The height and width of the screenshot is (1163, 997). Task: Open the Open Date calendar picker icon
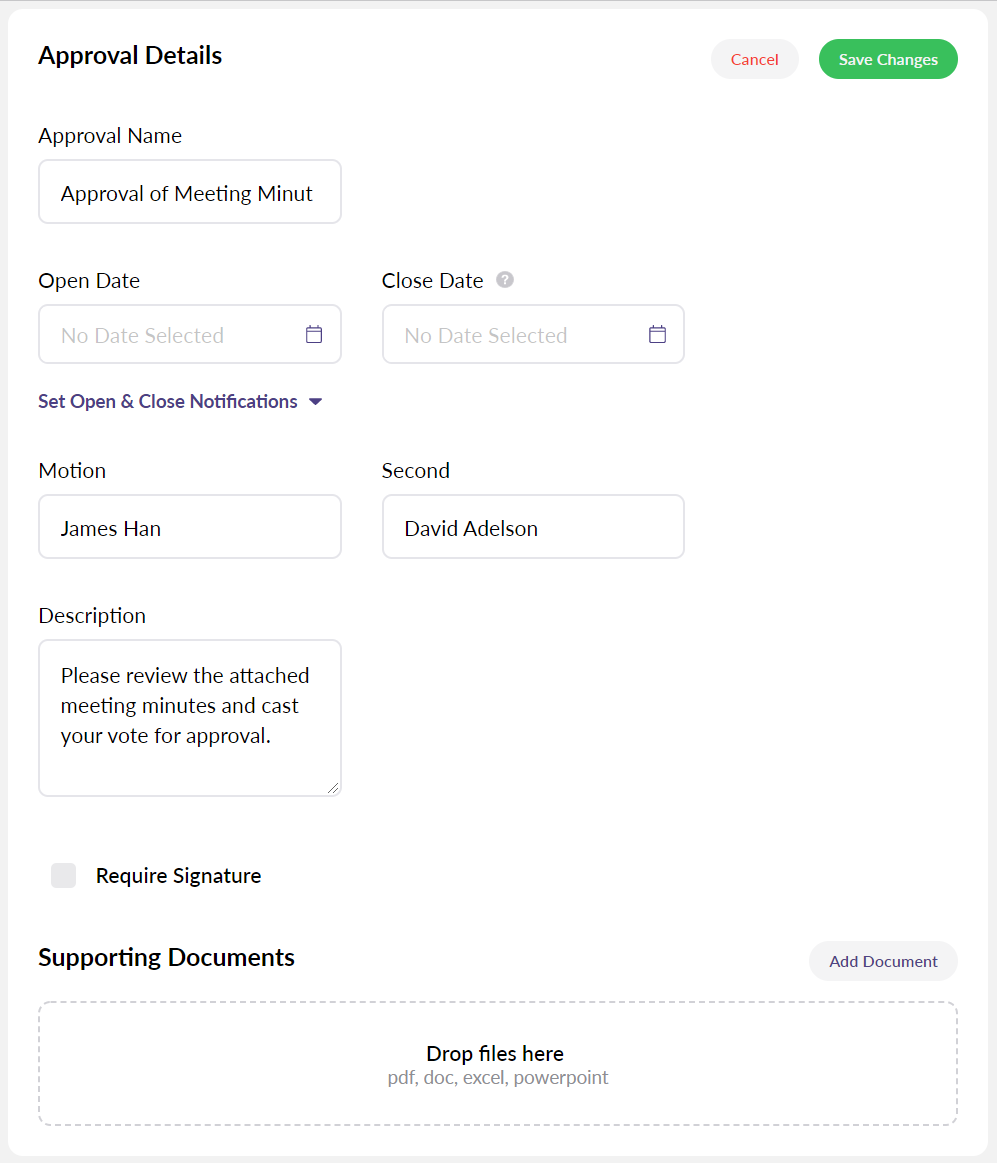[314, 335]
